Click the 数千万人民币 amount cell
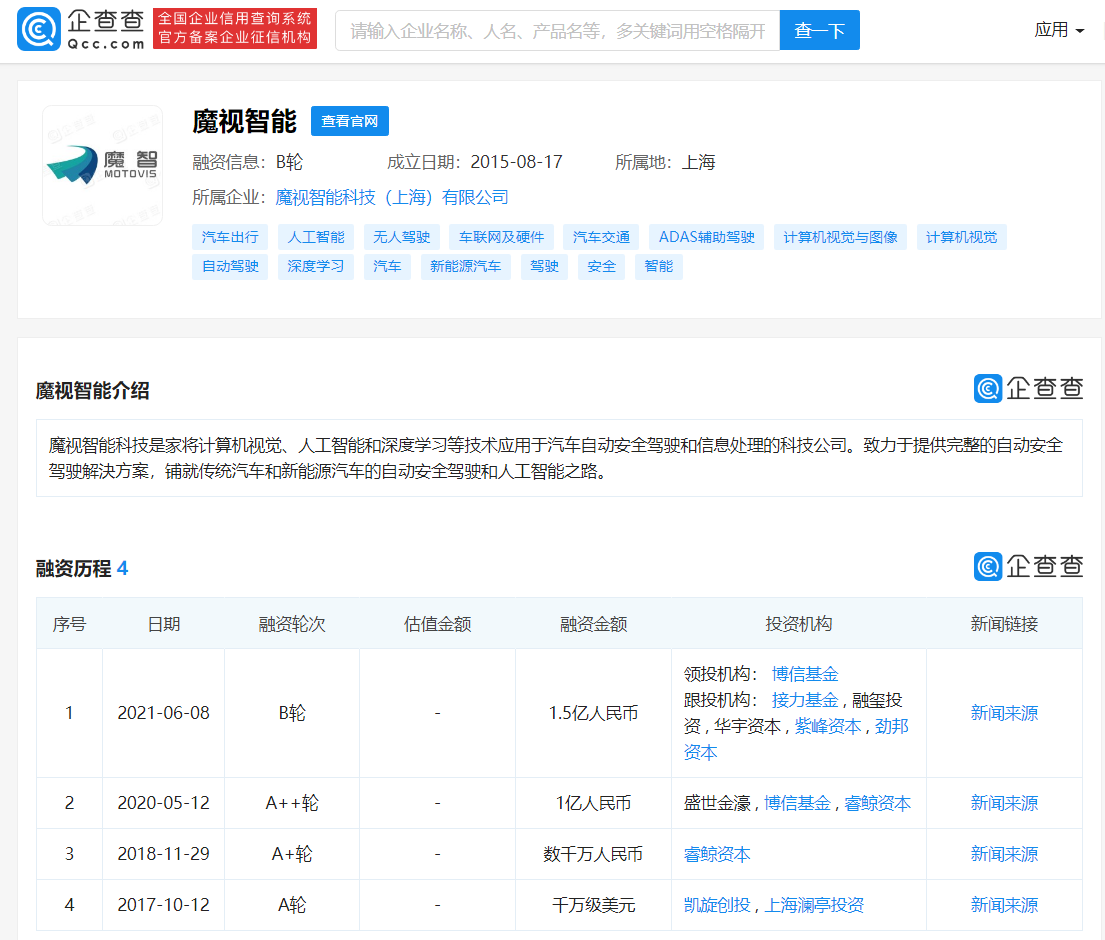The width and height of the screenshot is (1105, 940). 593,854
